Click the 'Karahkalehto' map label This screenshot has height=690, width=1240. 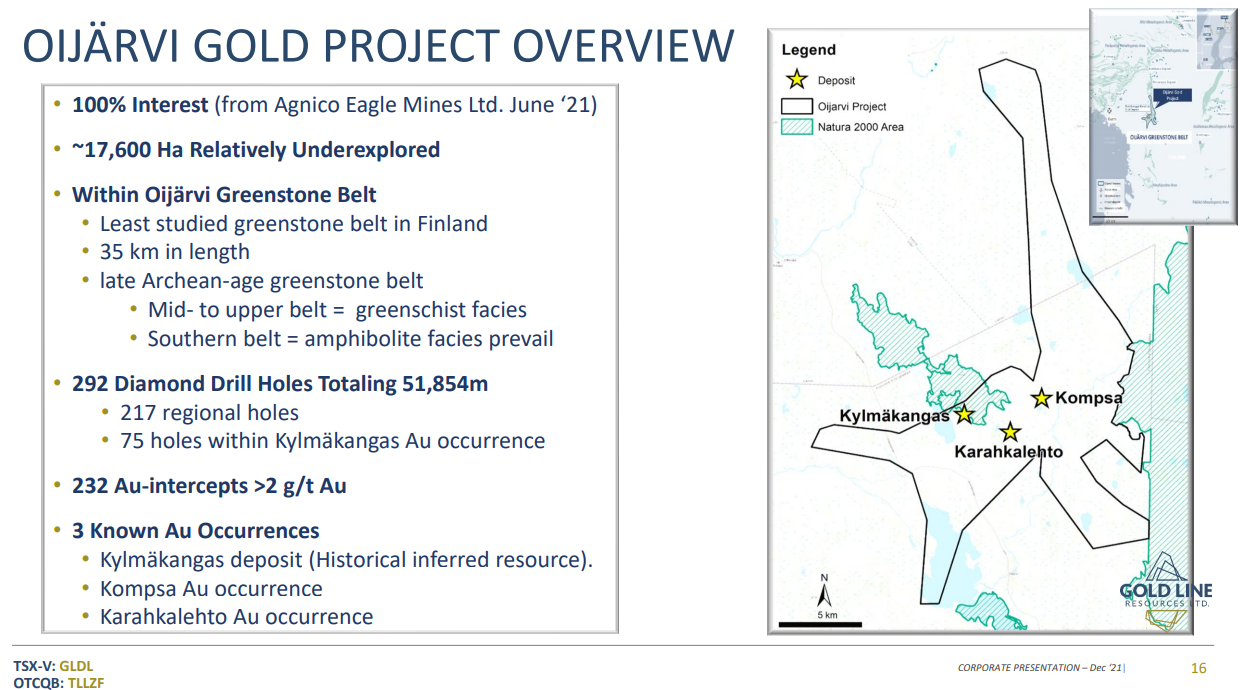click(x=1008, y=452)
